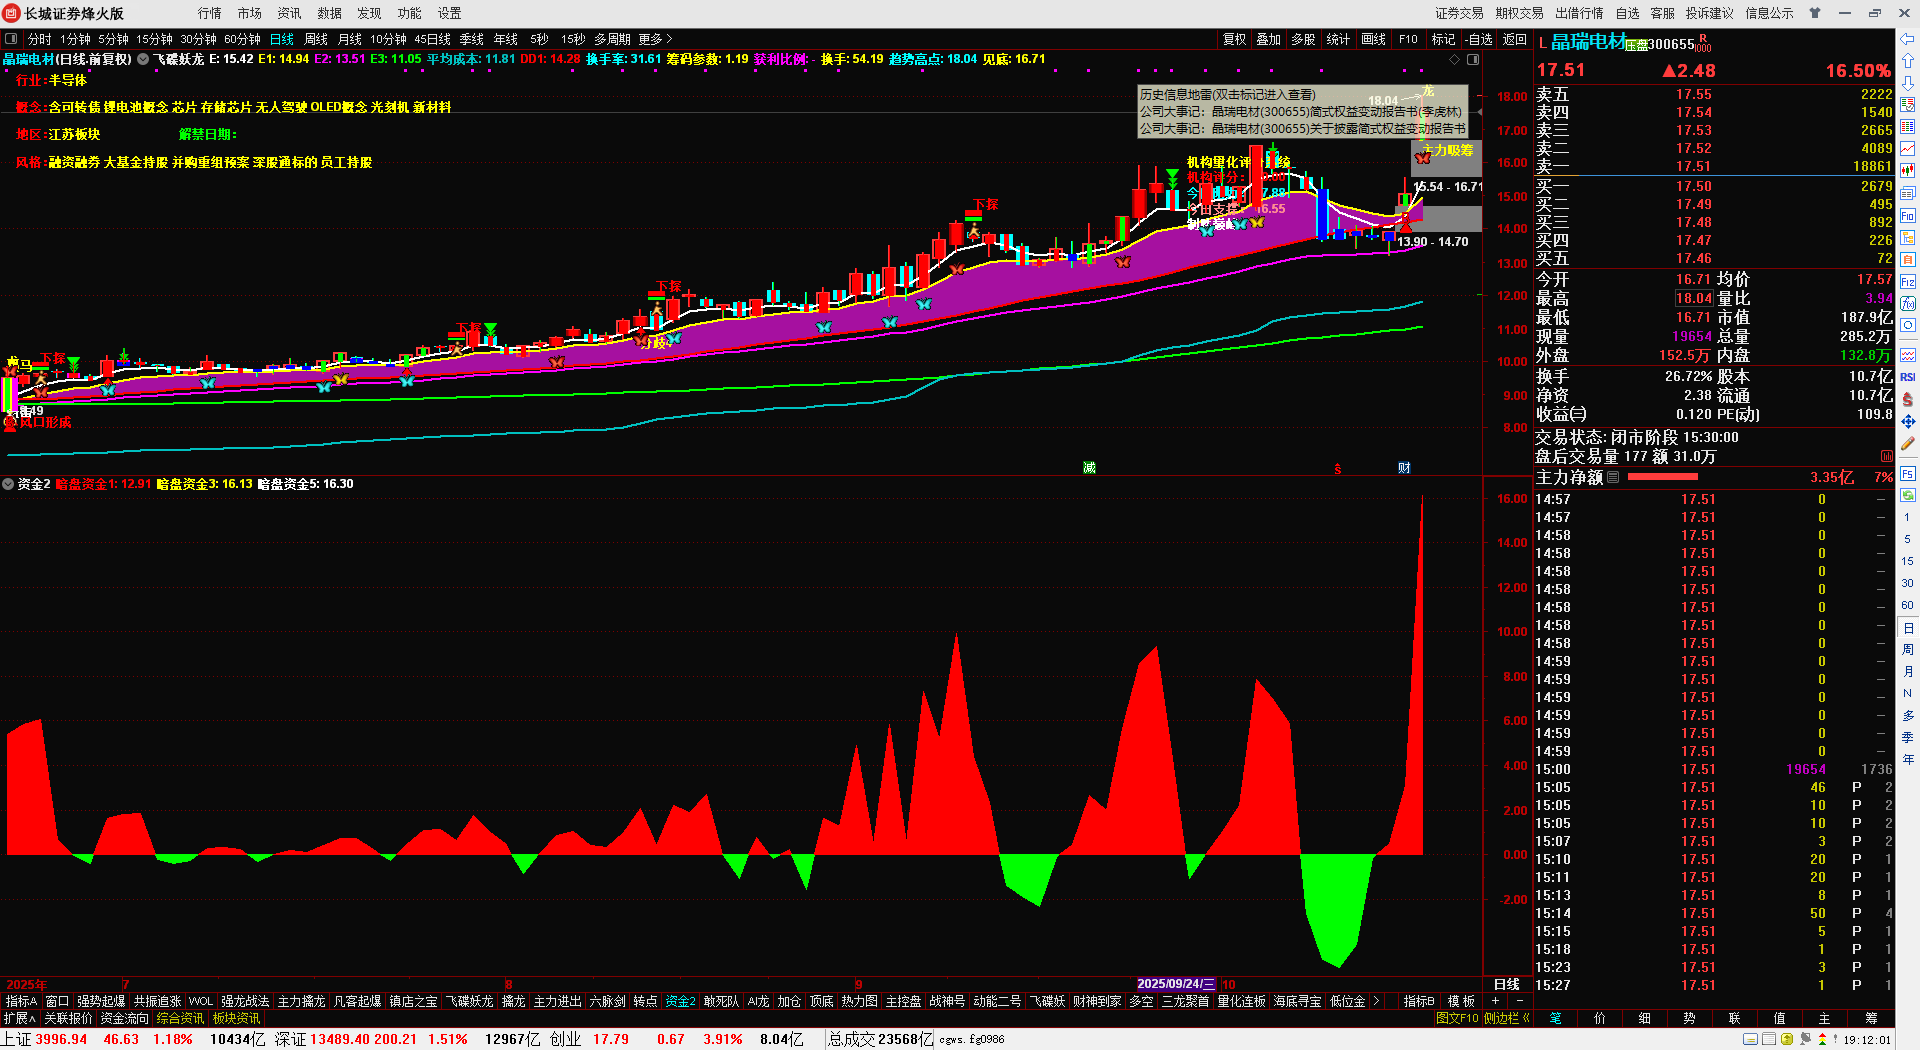Select the 15-minute period in right sidebar
The height and width of the screenshot is (1050, 1920).
[x=1907, y=561]
